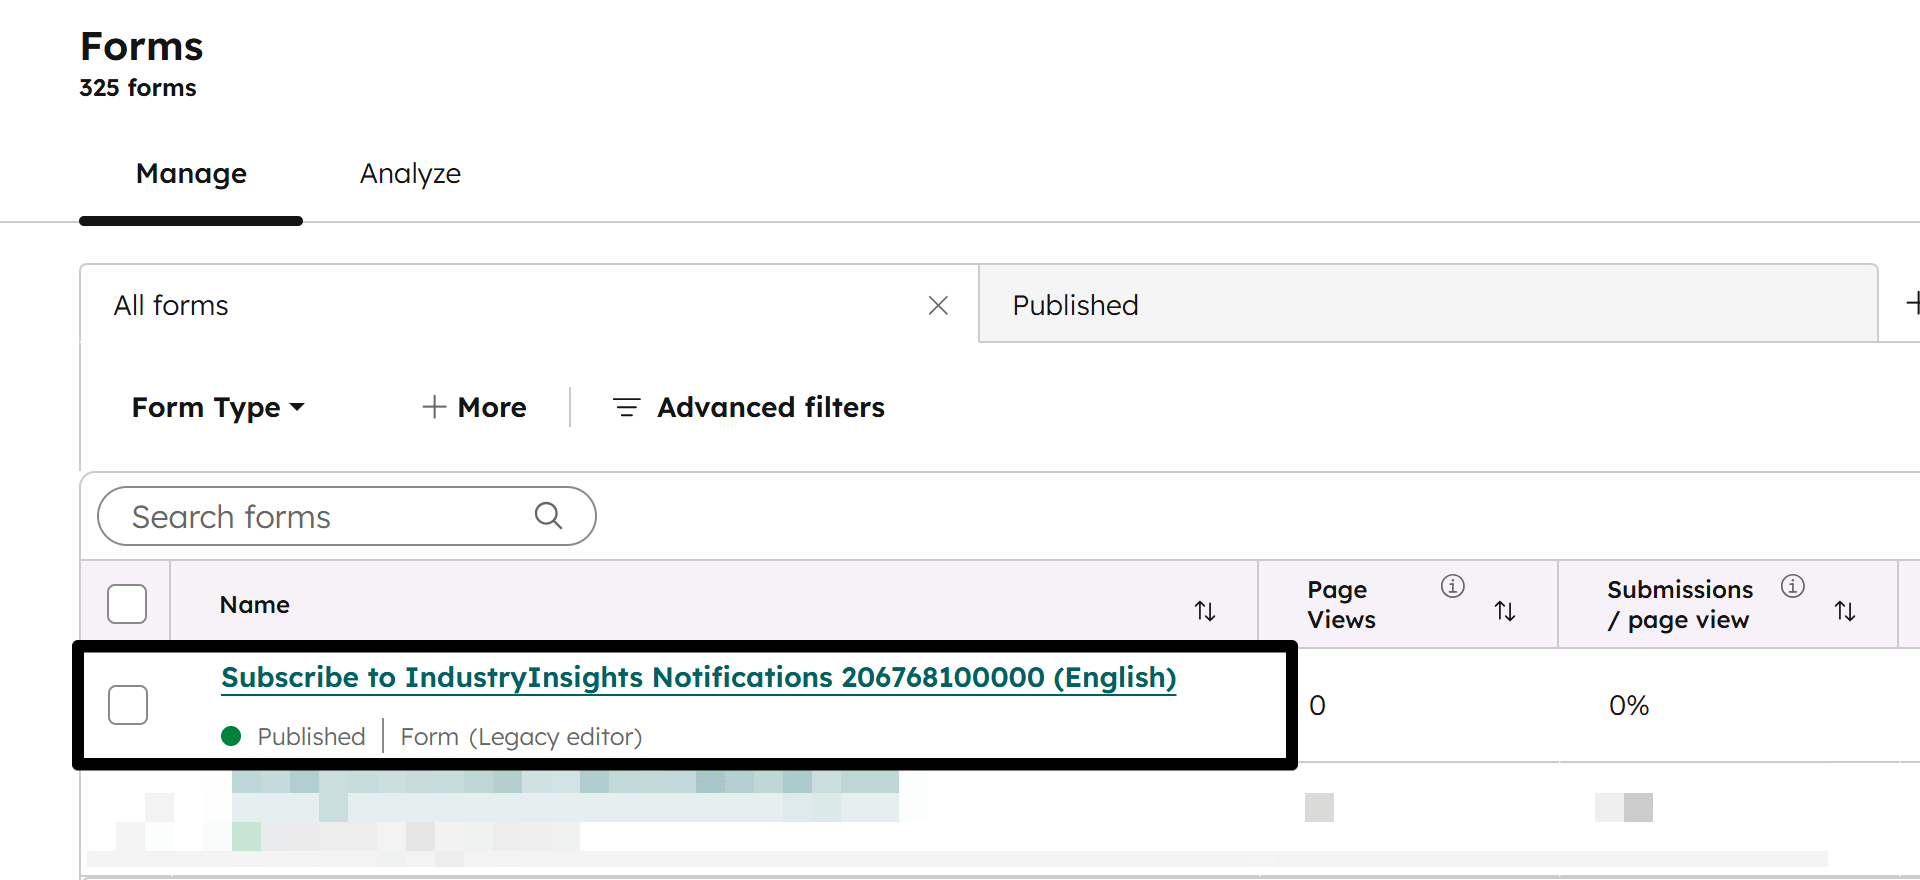The height and width of the screenshot is (880, 1920).
Task: Click the plus icon next to More filters
Action: coord(434,407)
